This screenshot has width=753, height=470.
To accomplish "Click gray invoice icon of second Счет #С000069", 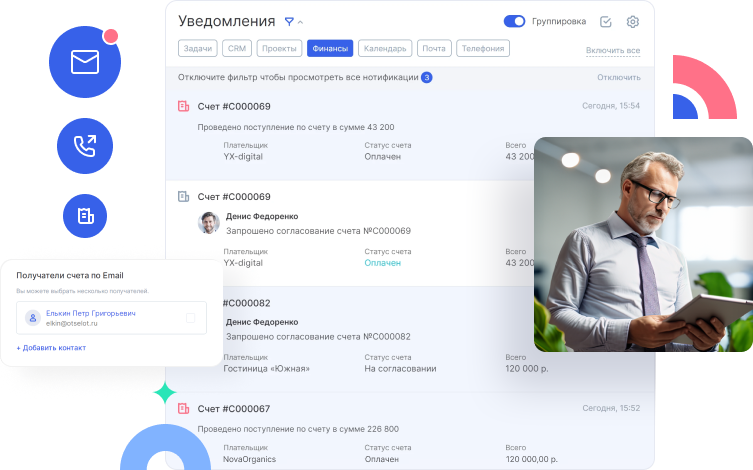I will click(x=183, y=196).
